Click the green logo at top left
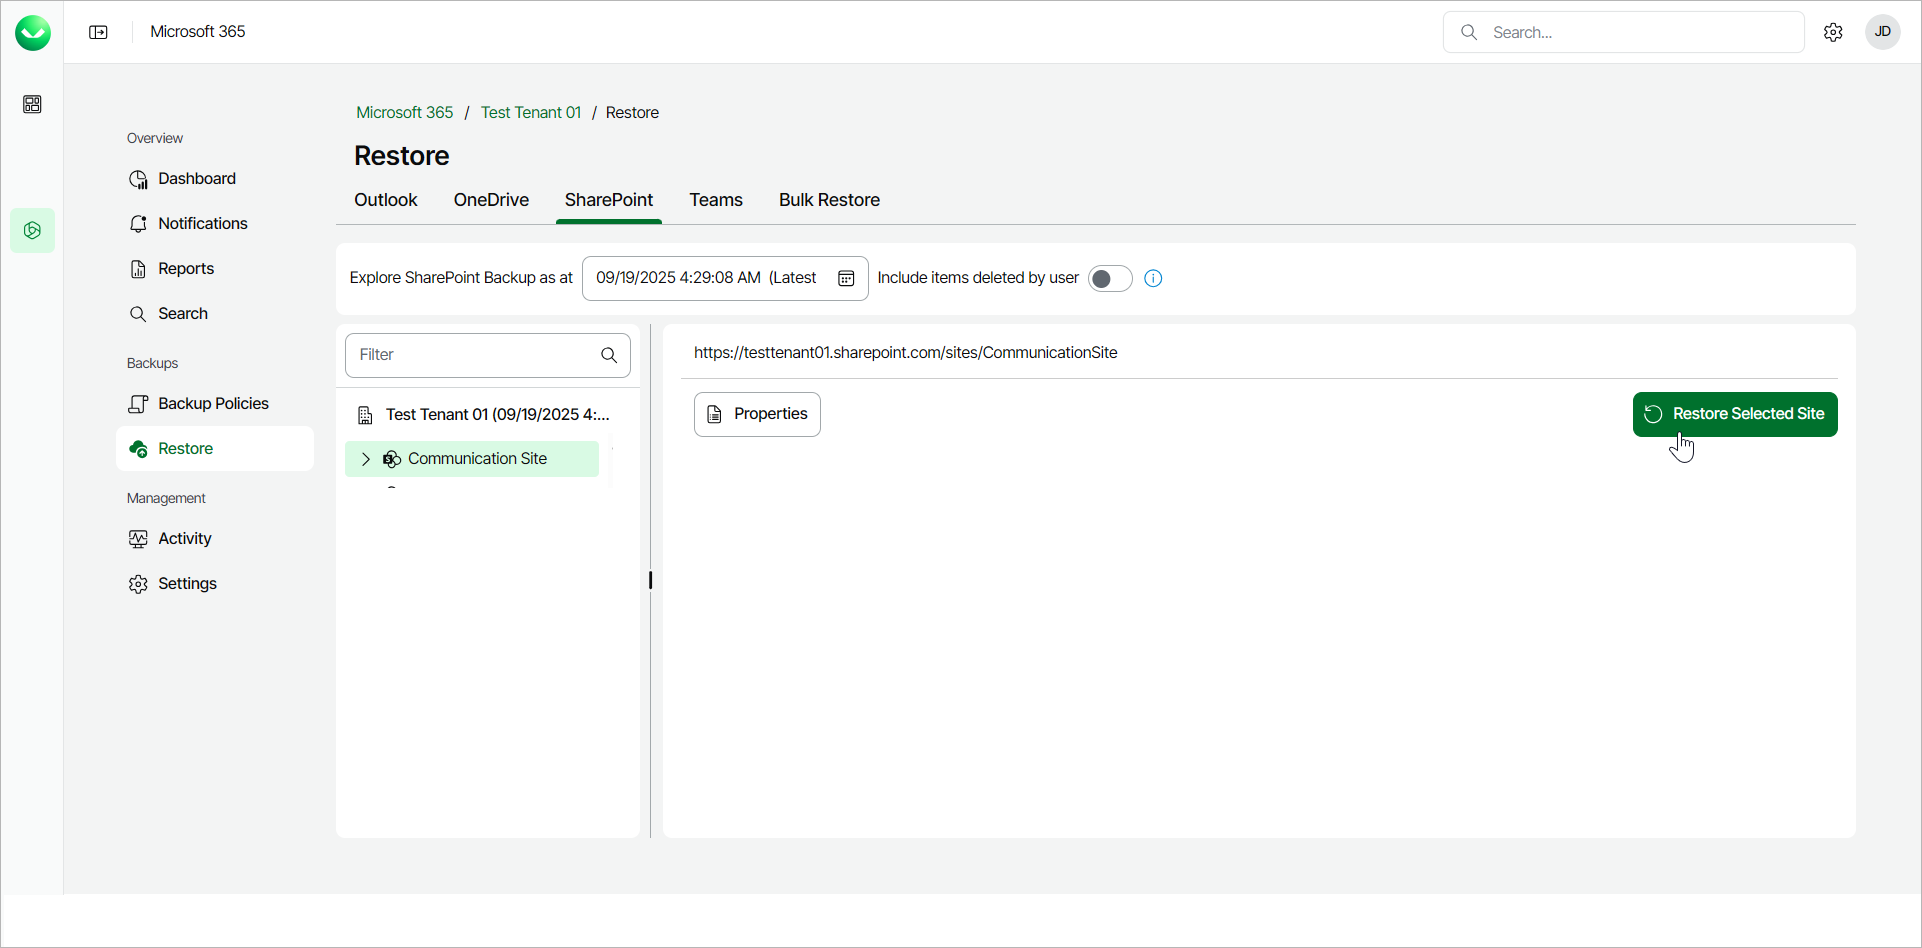The width and height of the screenshot is (1922, 948). (x=32, y=32)
